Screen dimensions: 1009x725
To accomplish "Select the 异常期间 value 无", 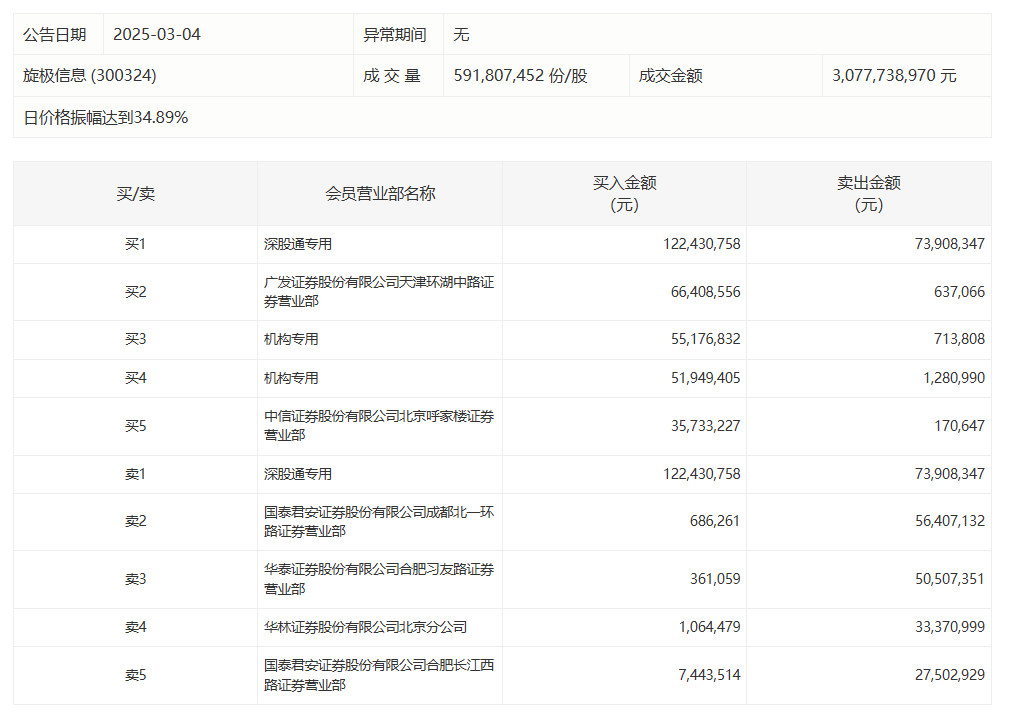I will (x=461, y=34).
